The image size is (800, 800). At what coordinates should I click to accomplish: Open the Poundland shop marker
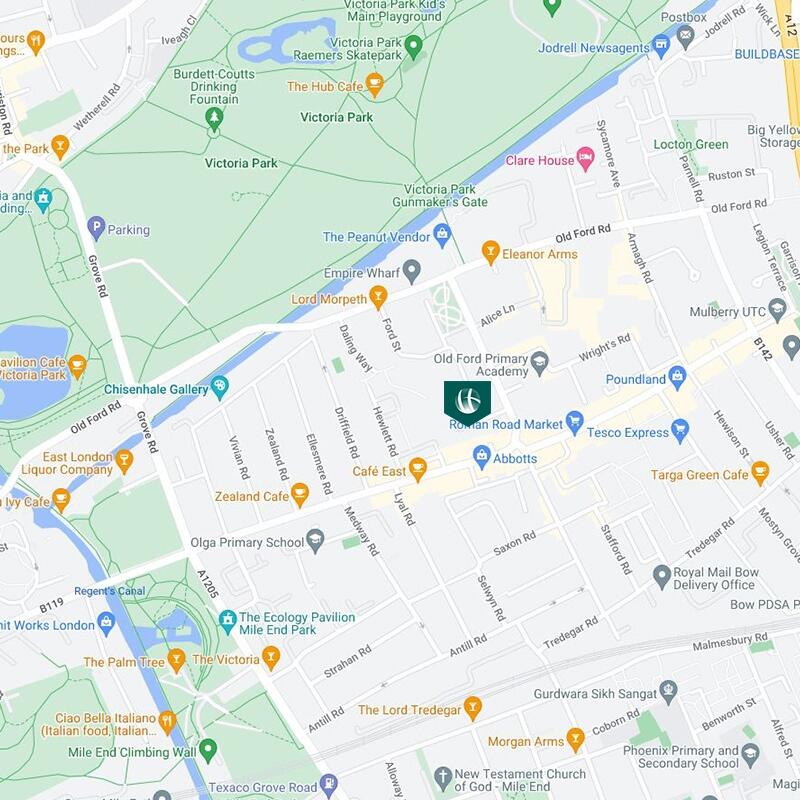point(677,378)
